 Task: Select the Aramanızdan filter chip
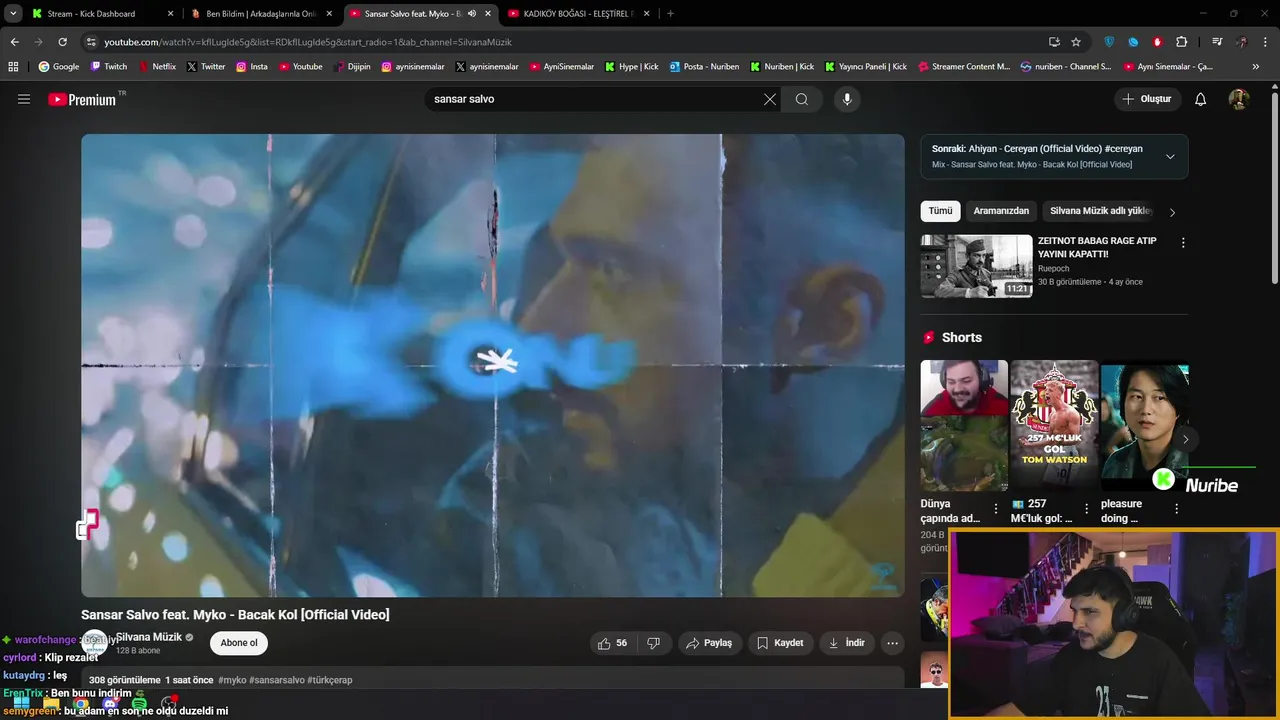[1001, 211]
